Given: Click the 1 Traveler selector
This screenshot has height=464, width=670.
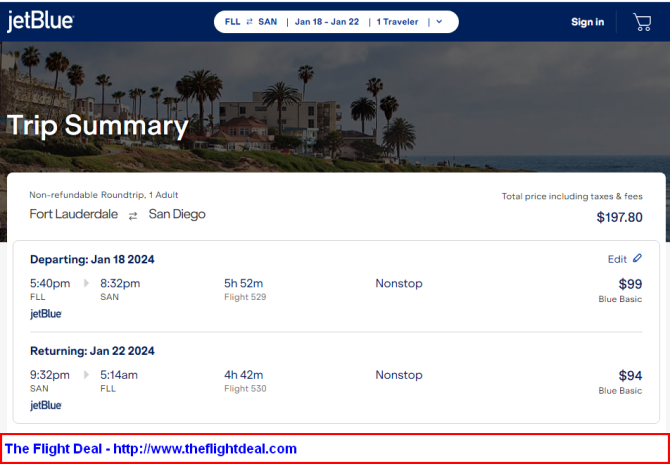Looking at the screenshot, I should point(397,22).
